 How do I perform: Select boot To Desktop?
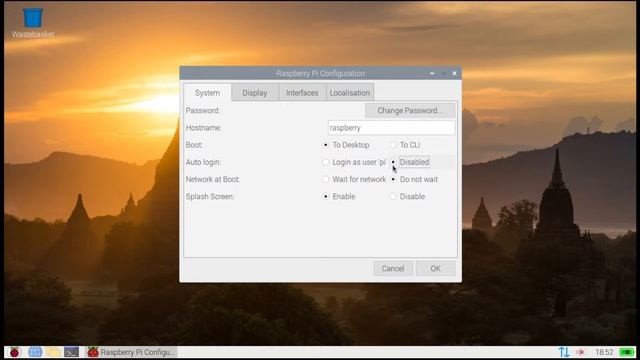pos(347,145)
